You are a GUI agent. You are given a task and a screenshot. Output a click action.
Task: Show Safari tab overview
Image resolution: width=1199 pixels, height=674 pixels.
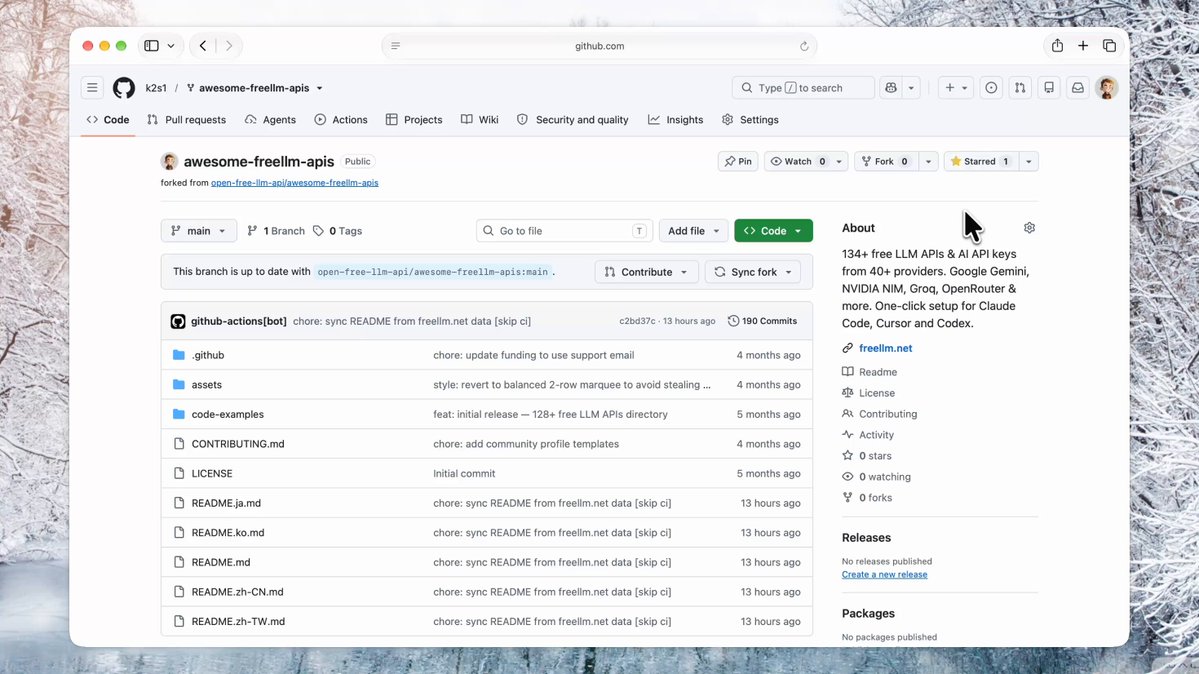click(x=1109, y=46)
